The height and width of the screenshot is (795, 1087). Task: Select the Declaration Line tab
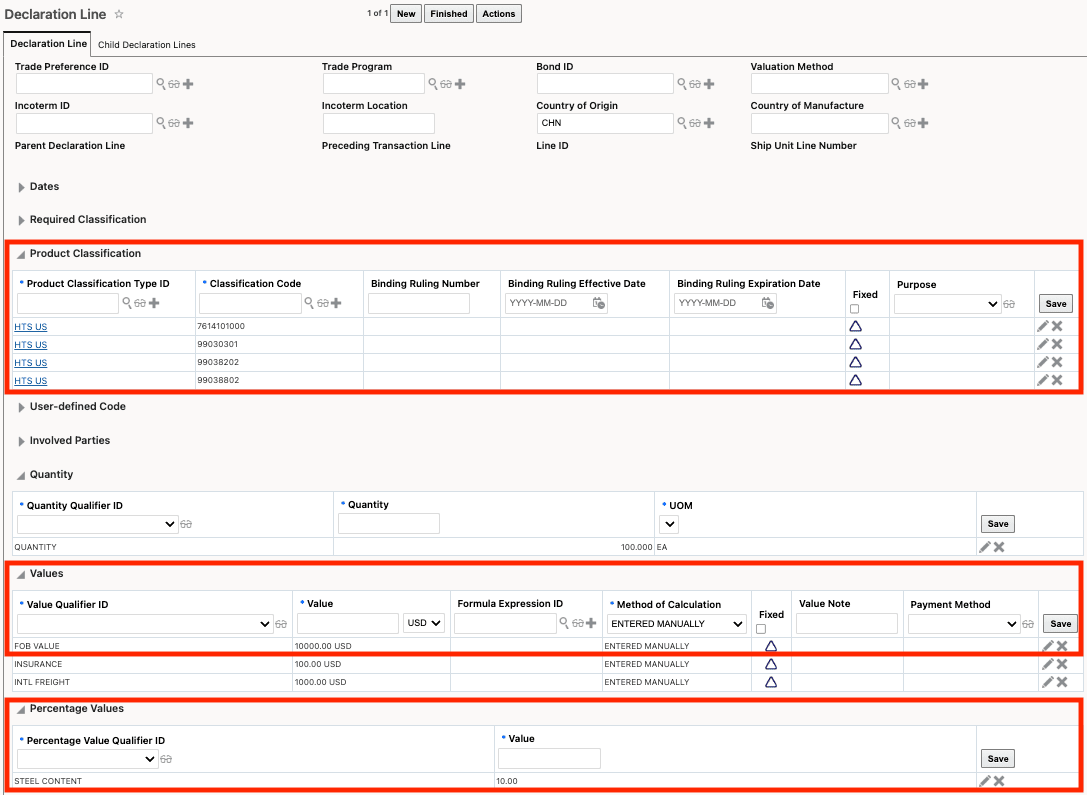48,43
